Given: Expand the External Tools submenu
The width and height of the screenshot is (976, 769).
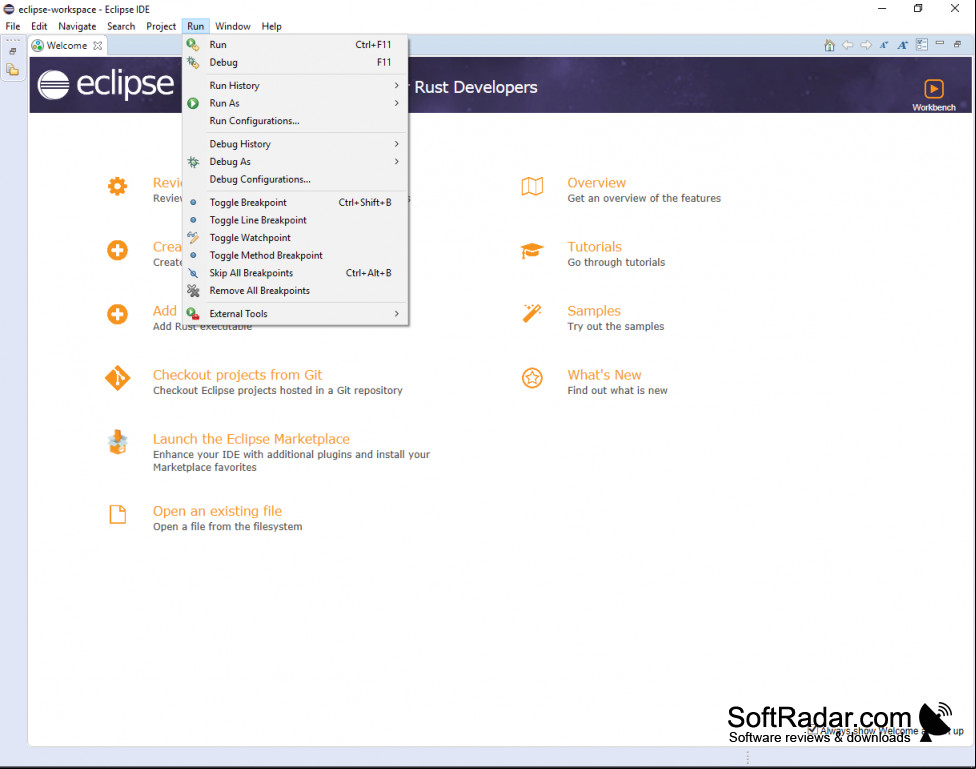Looking at the screenshot, I should [296, 314].
